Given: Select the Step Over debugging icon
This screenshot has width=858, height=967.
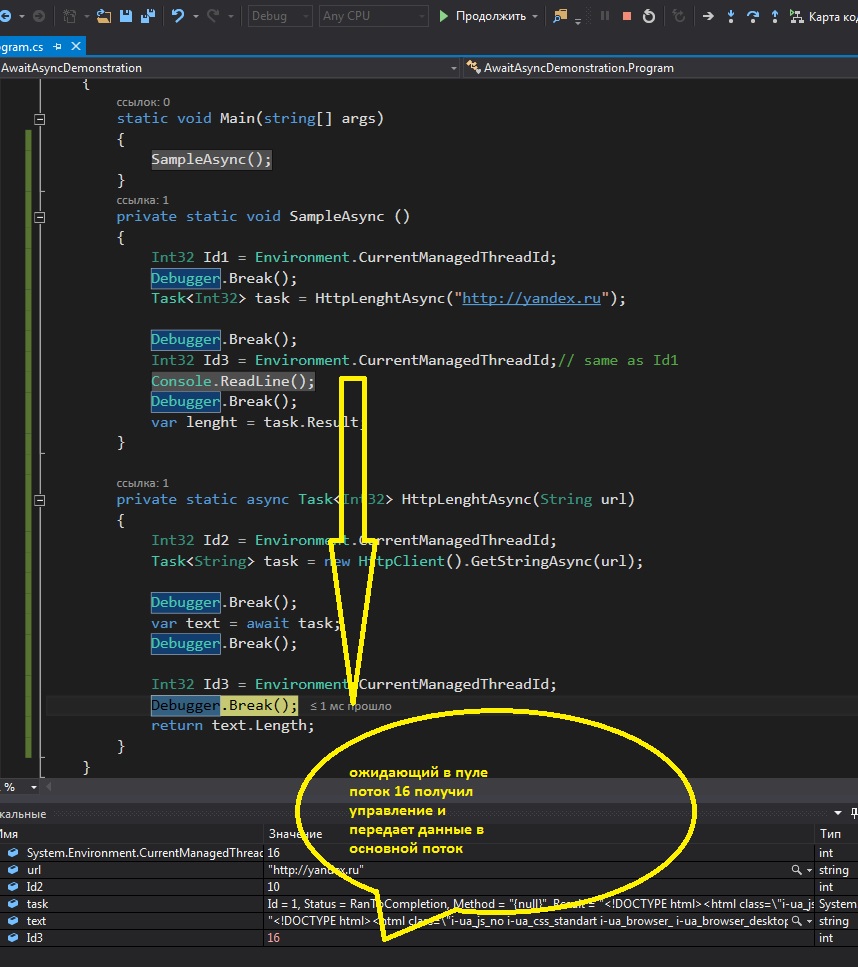Looking at the screenshot, I should [x=753, y=16].
